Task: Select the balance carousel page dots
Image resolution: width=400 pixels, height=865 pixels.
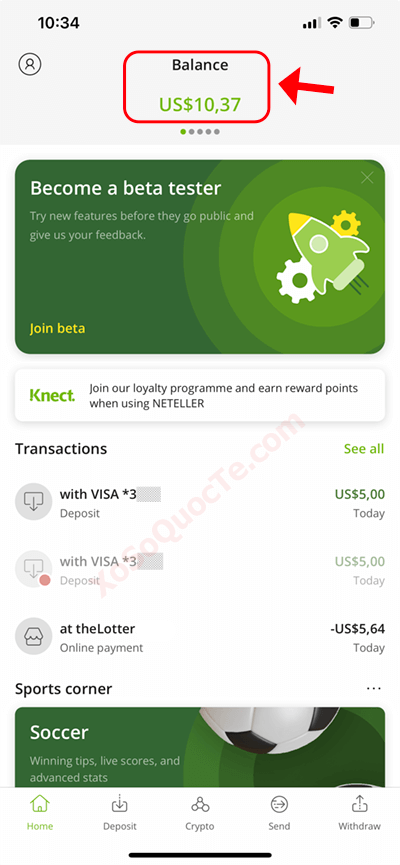Action: [x=200, y=132]
